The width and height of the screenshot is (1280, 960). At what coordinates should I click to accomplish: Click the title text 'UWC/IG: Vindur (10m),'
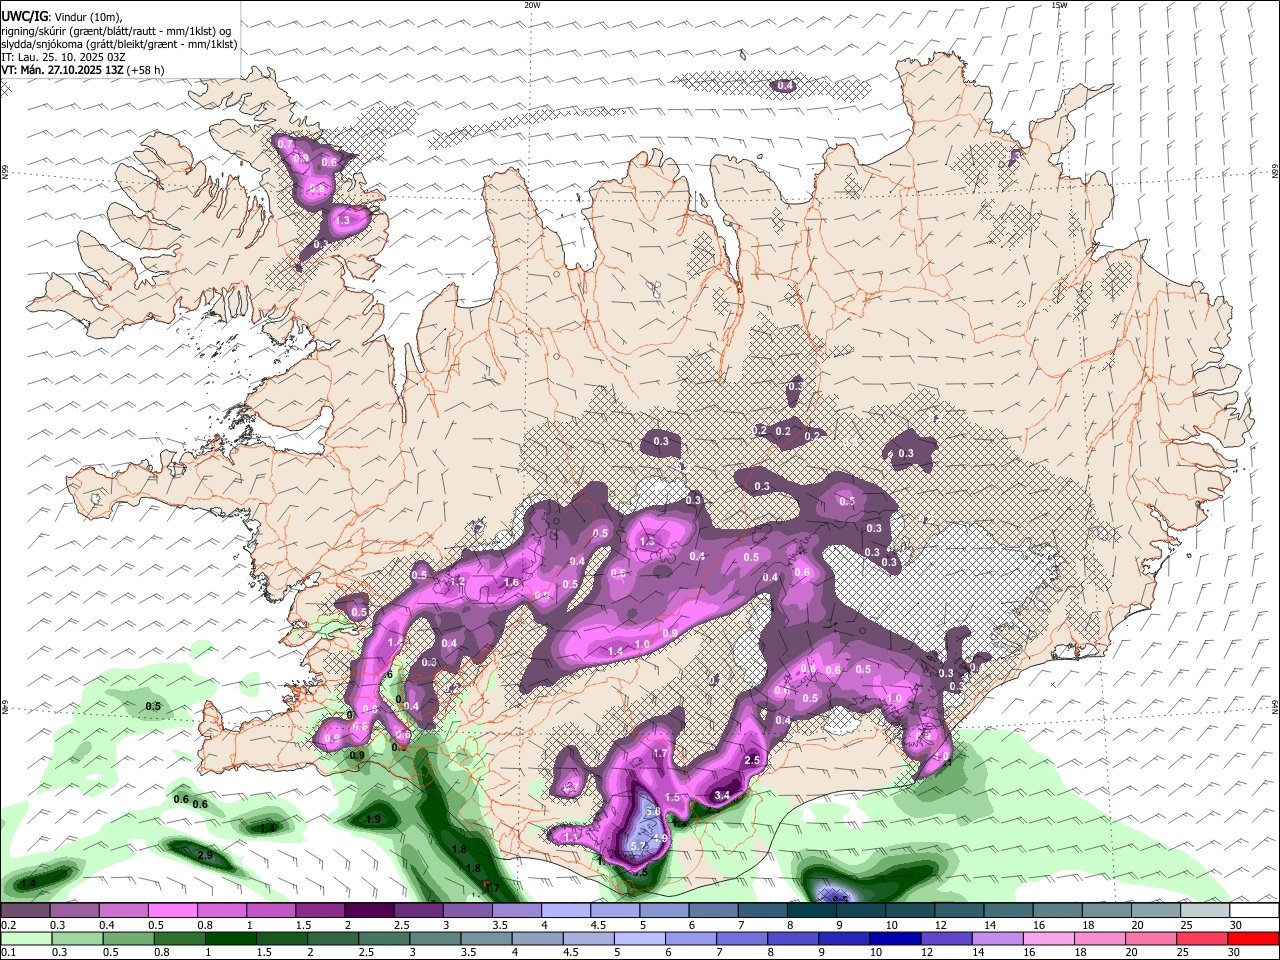click(60, 17)
